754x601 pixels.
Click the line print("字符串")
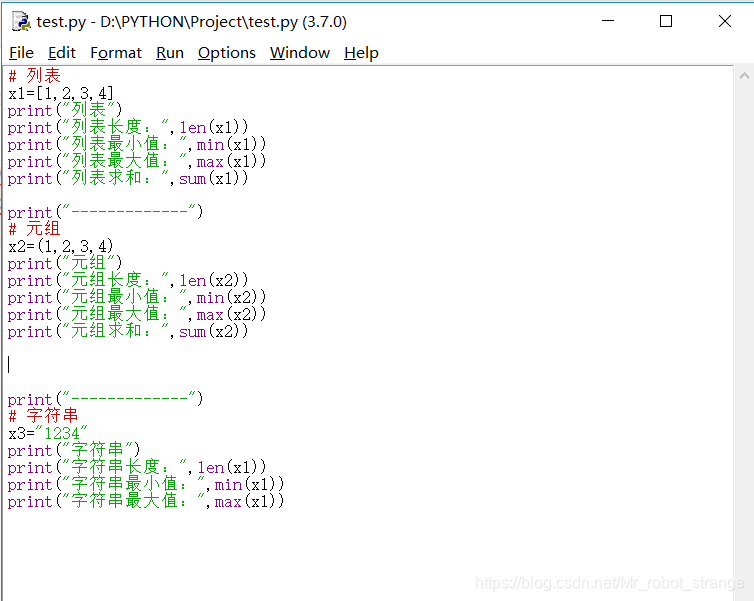tap(74, 450)
